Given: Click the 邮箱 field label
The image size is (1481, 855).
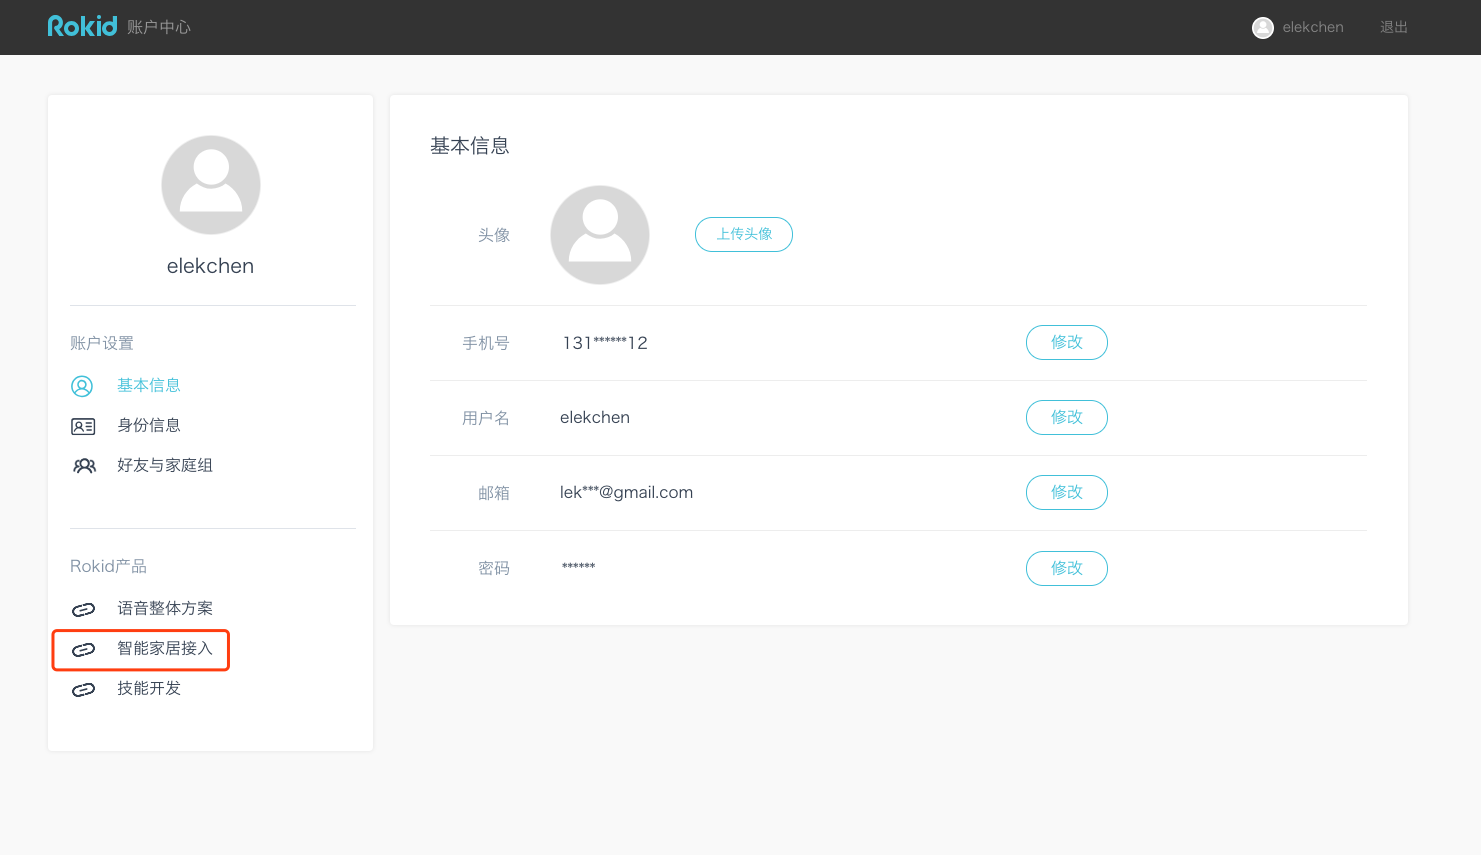Looking at the screenshot, I should click(494, 493).
